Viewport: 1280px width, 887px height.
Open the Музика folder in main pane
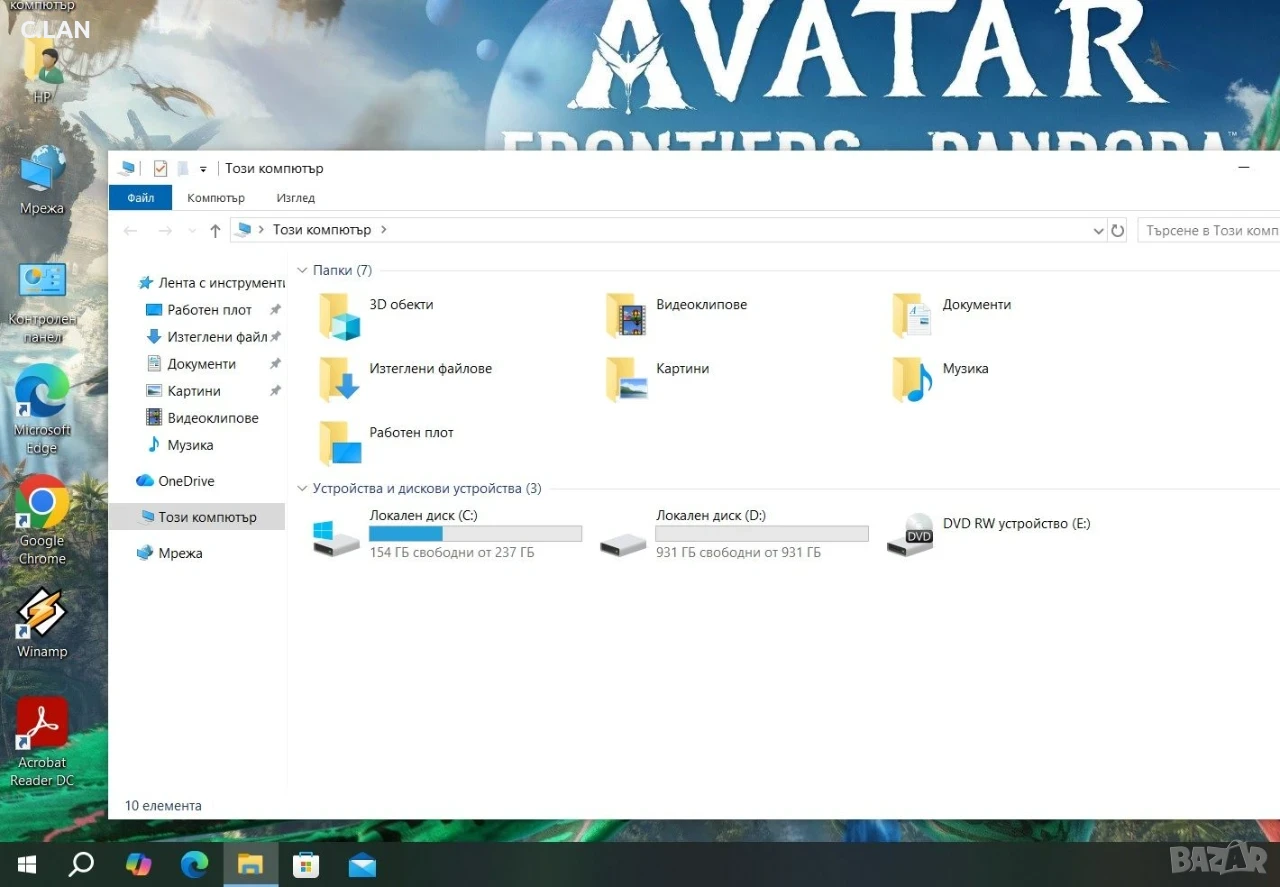tap(941, 379)
